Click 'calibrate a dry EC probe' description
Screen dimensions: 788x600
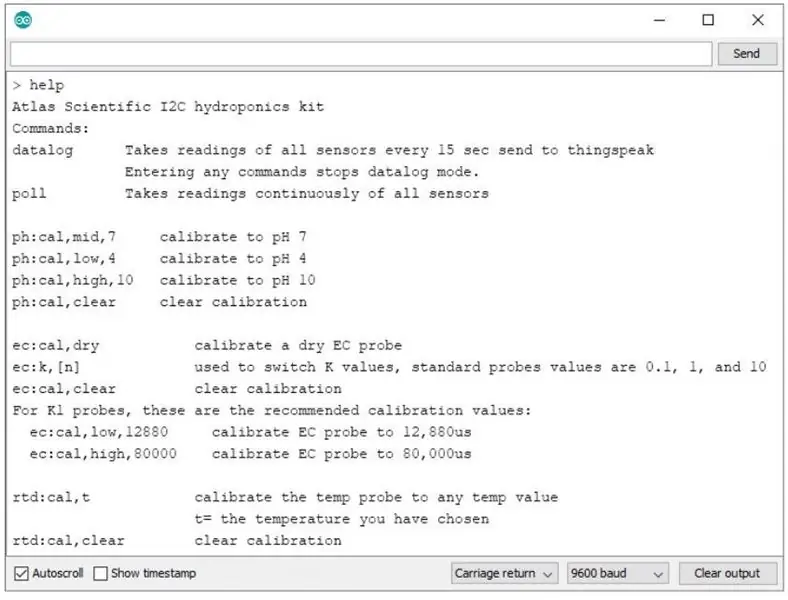click(x=299, y=346)
